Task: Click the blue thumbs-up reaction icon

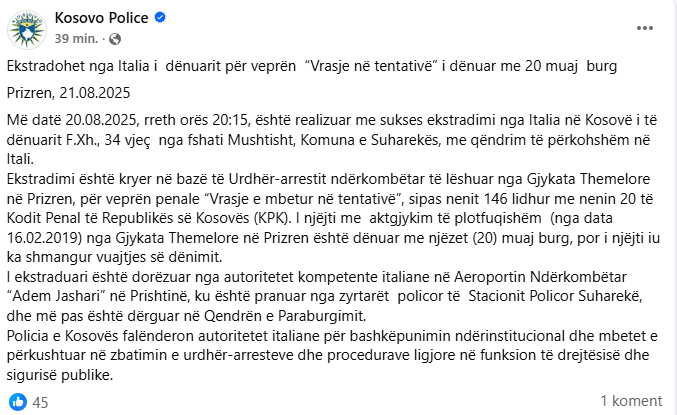Action: (18, 402)
